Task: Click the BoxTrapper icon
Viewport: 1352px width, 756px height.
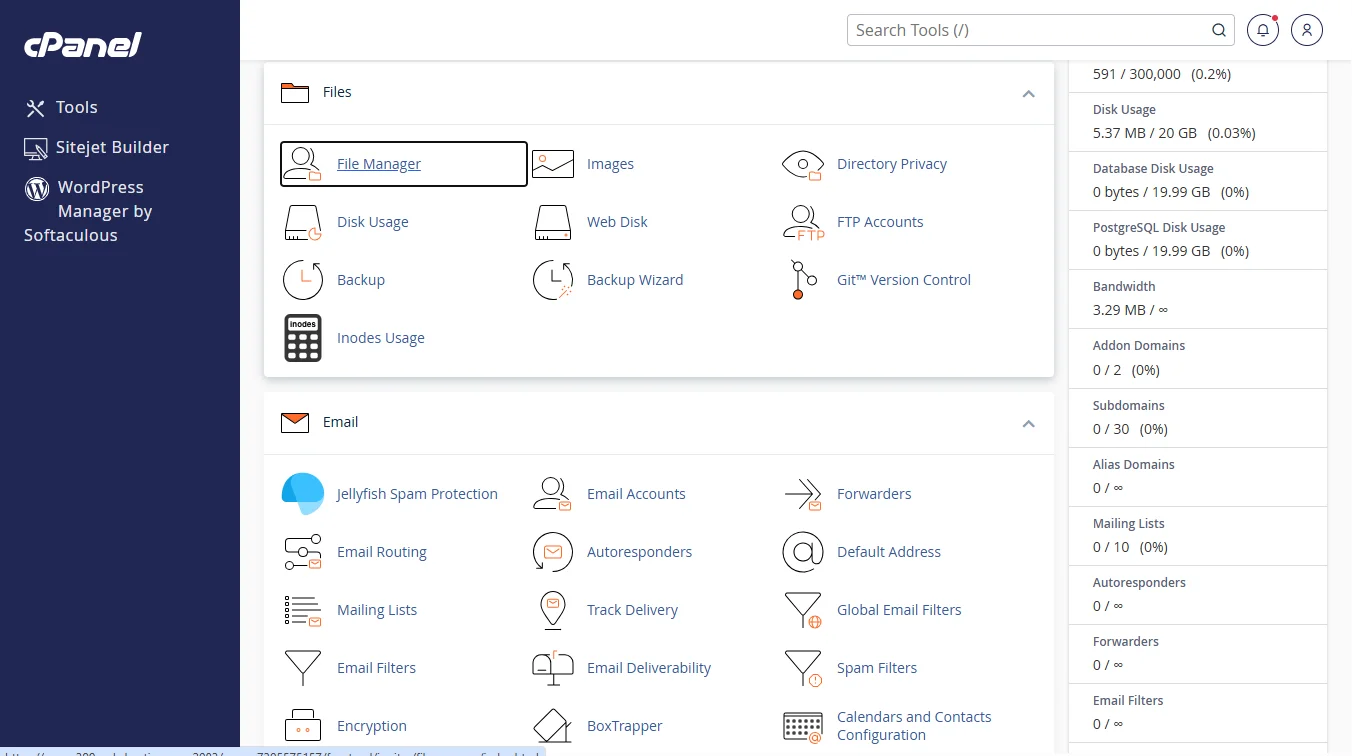Action: tap(553, 726)
